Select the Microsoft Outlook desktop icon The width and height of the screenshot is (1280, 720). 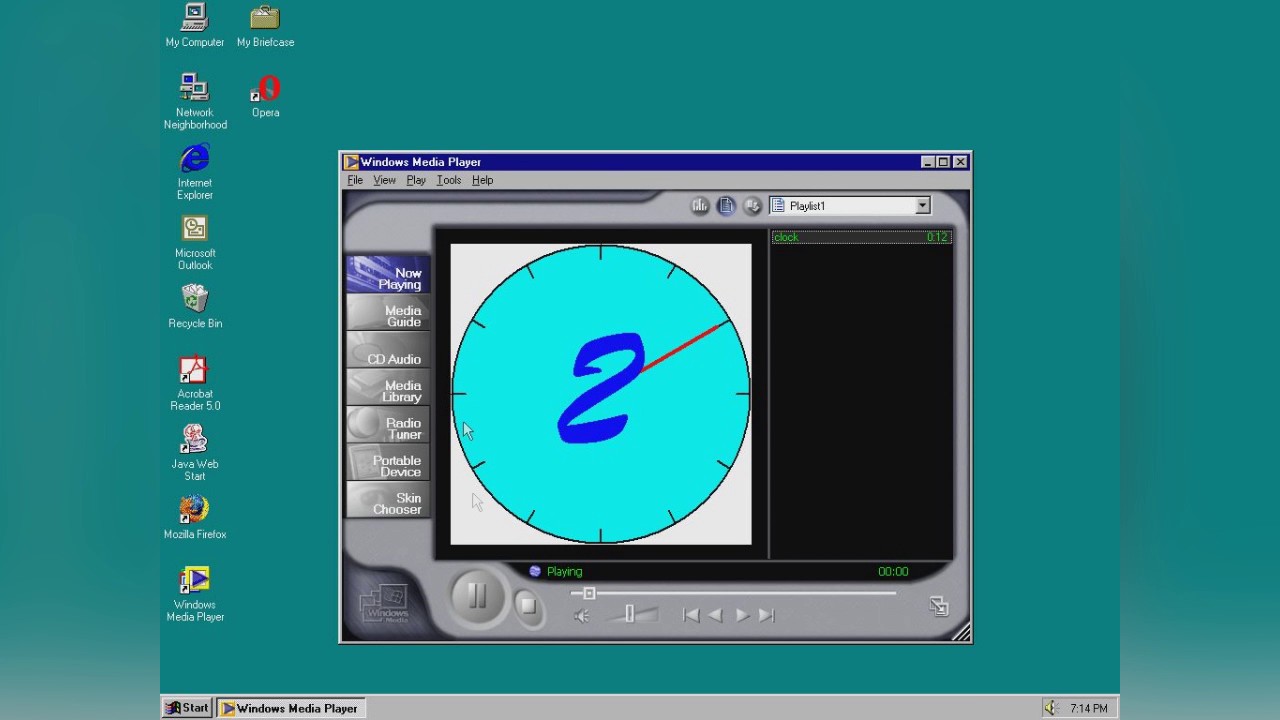click(195, 242)
